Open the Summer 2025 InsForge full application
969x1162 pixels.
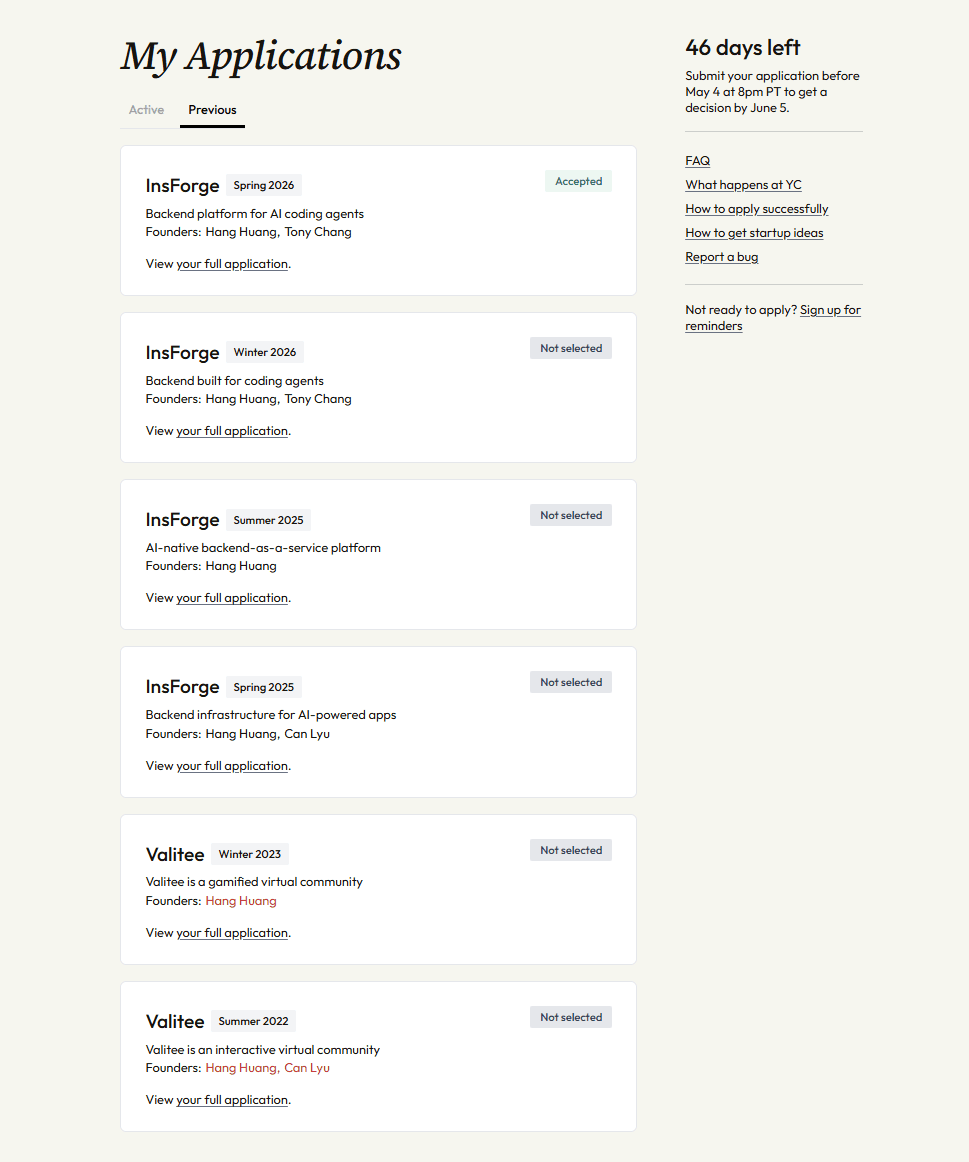pyautogui.click(x=232, y=597)
